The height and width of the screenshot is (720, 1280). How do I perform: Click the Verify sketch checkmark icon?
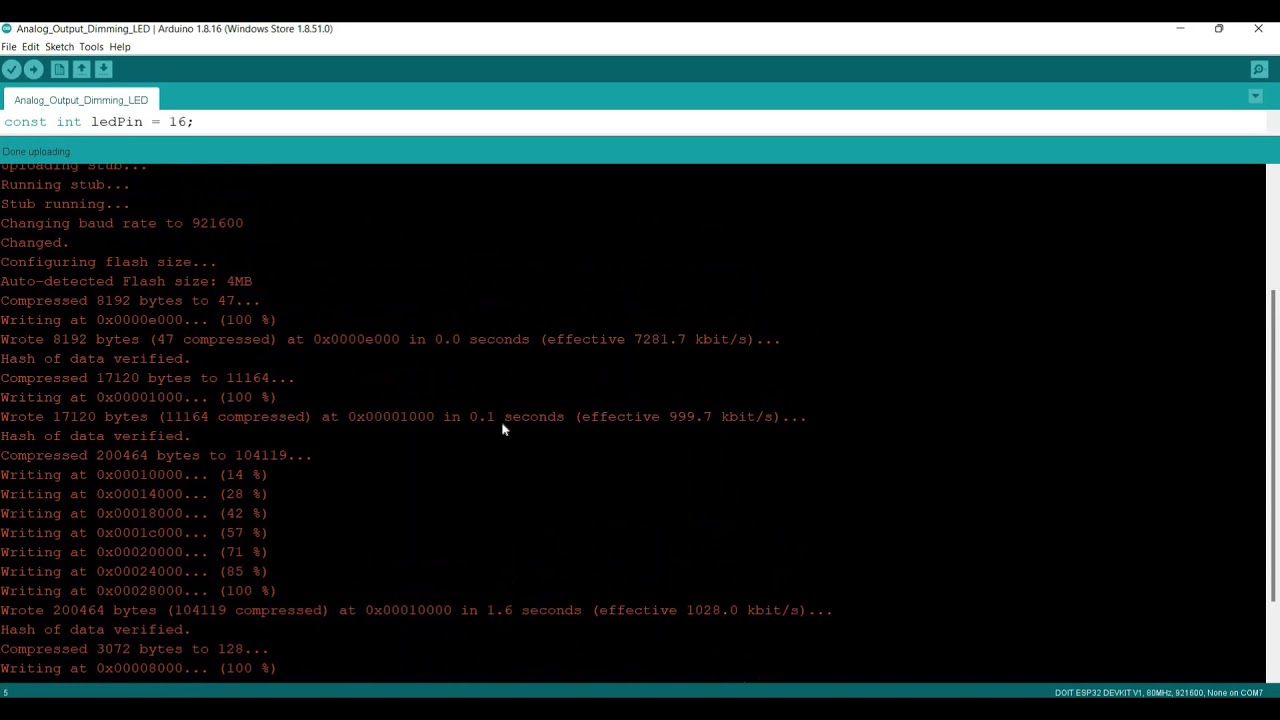pos(11,69)
